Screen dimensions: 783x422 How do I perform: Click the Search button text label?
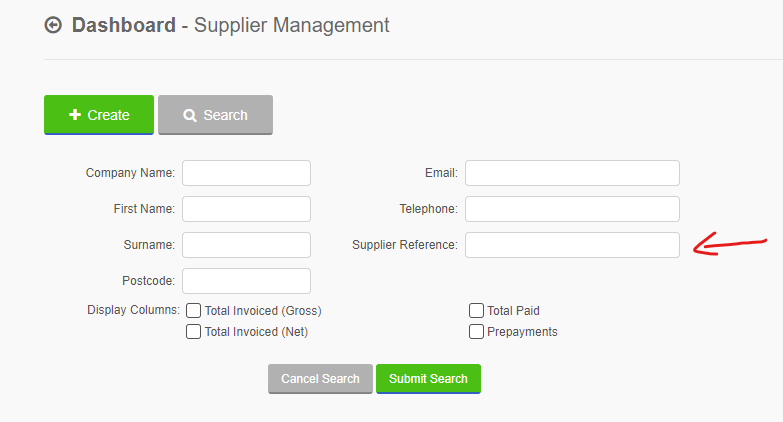(x=225, y=115)
